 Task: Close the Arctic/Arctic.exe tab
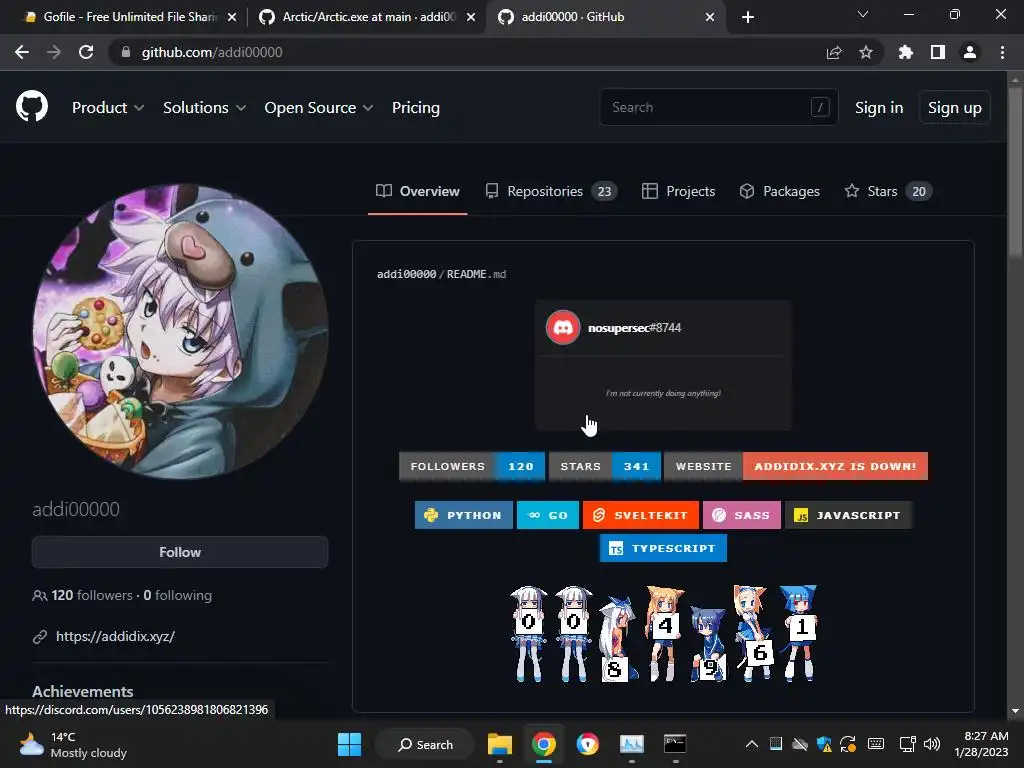point(471,17)
